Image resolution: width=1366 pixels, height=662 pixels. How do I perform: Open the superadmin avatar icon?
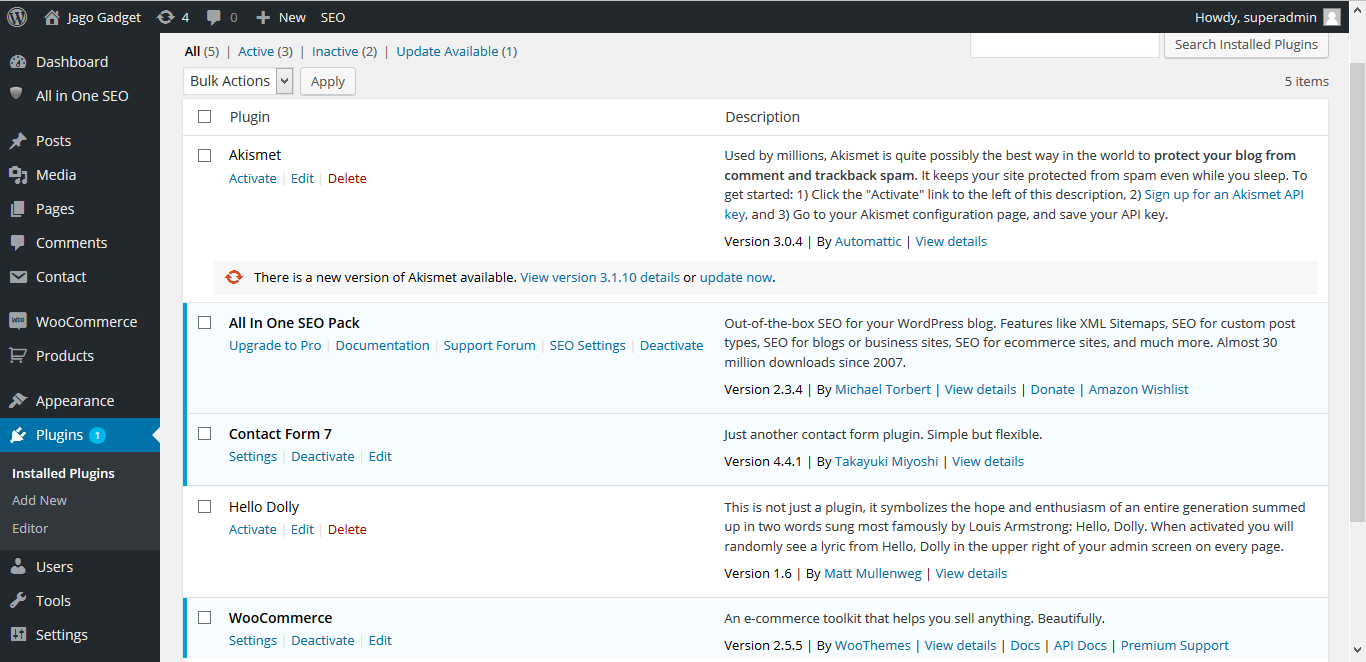click(x=1332, y=17)
